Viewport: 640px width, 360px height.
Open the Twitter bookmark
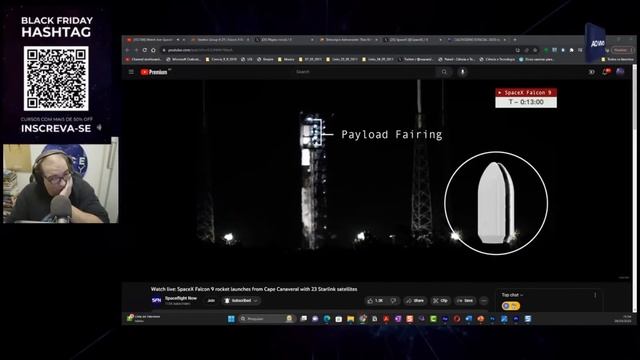tap(416, 59)
